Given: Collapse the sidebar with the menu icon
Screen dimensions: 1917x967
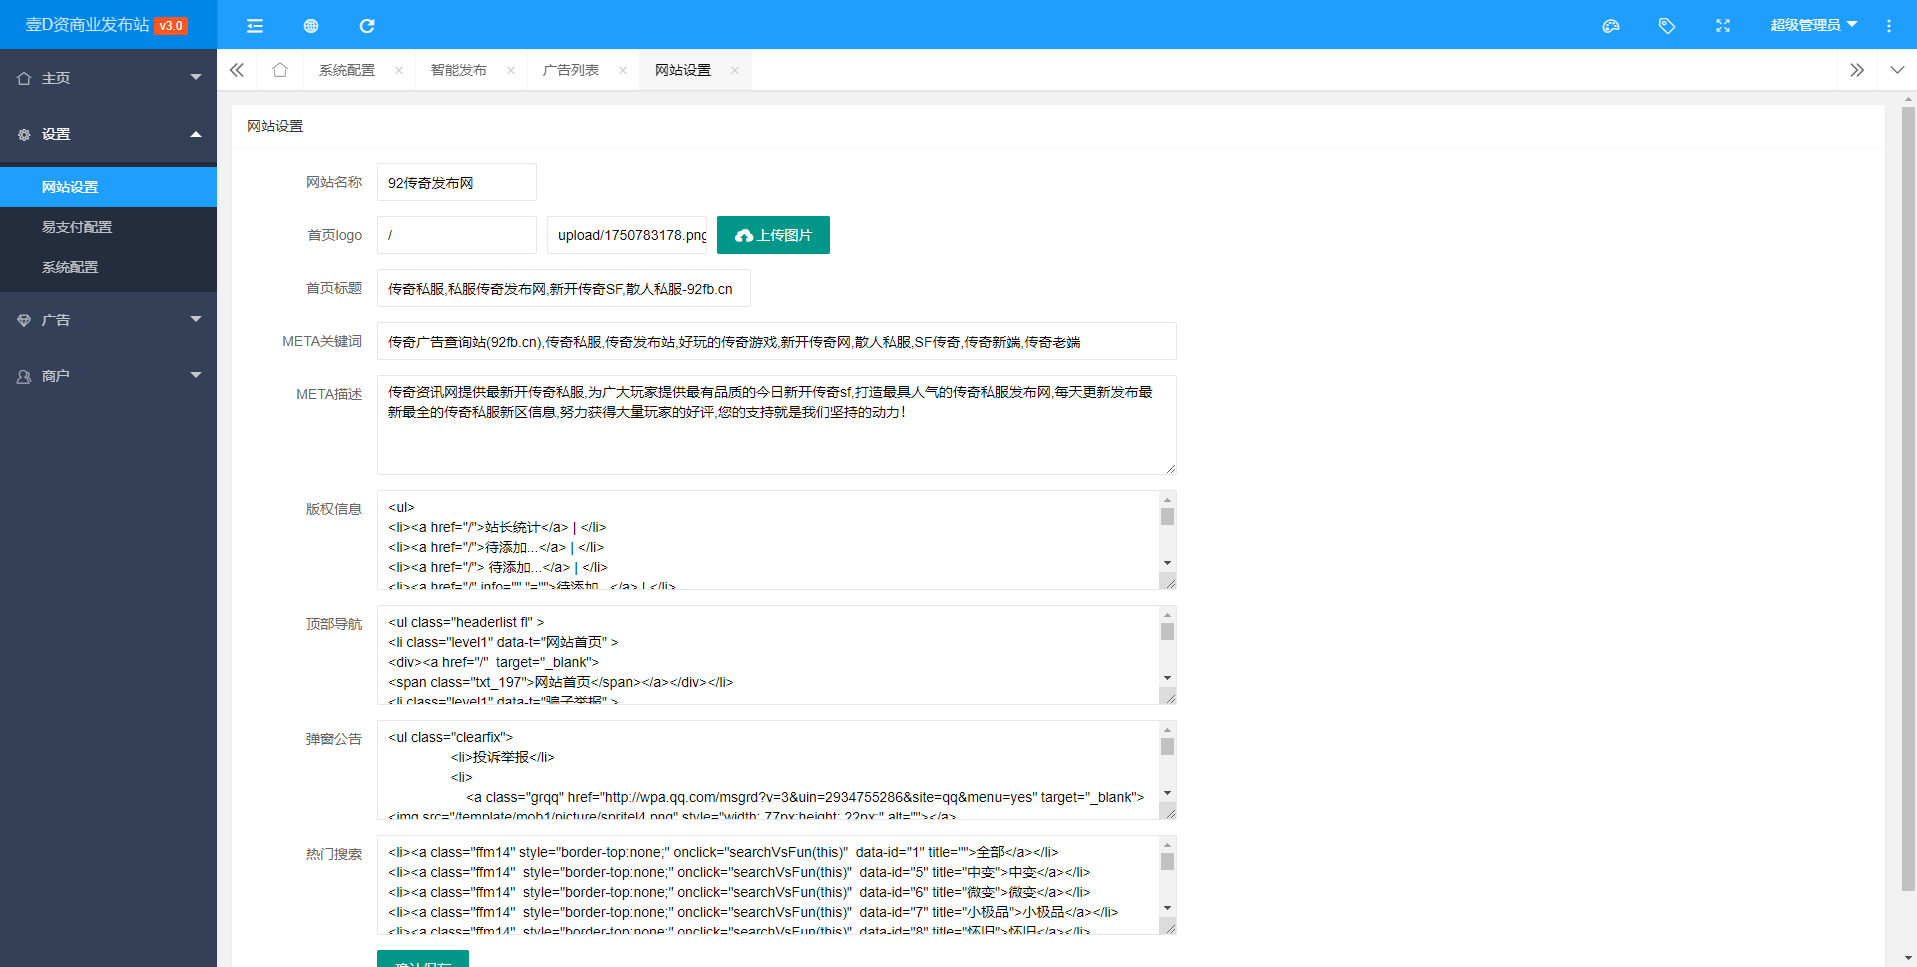Looking at the screenshot, I should pos(255,26).
